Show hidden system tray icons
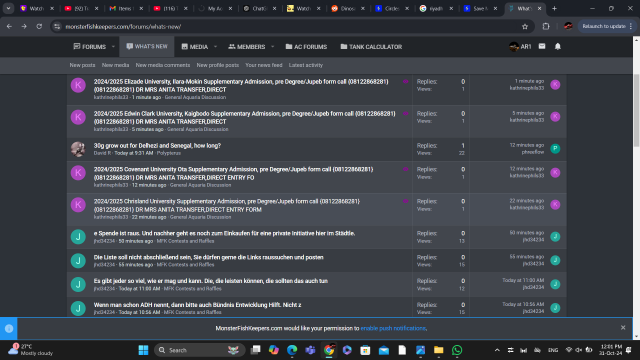Viewport: 640px width, 360px height. pos(497,350)
